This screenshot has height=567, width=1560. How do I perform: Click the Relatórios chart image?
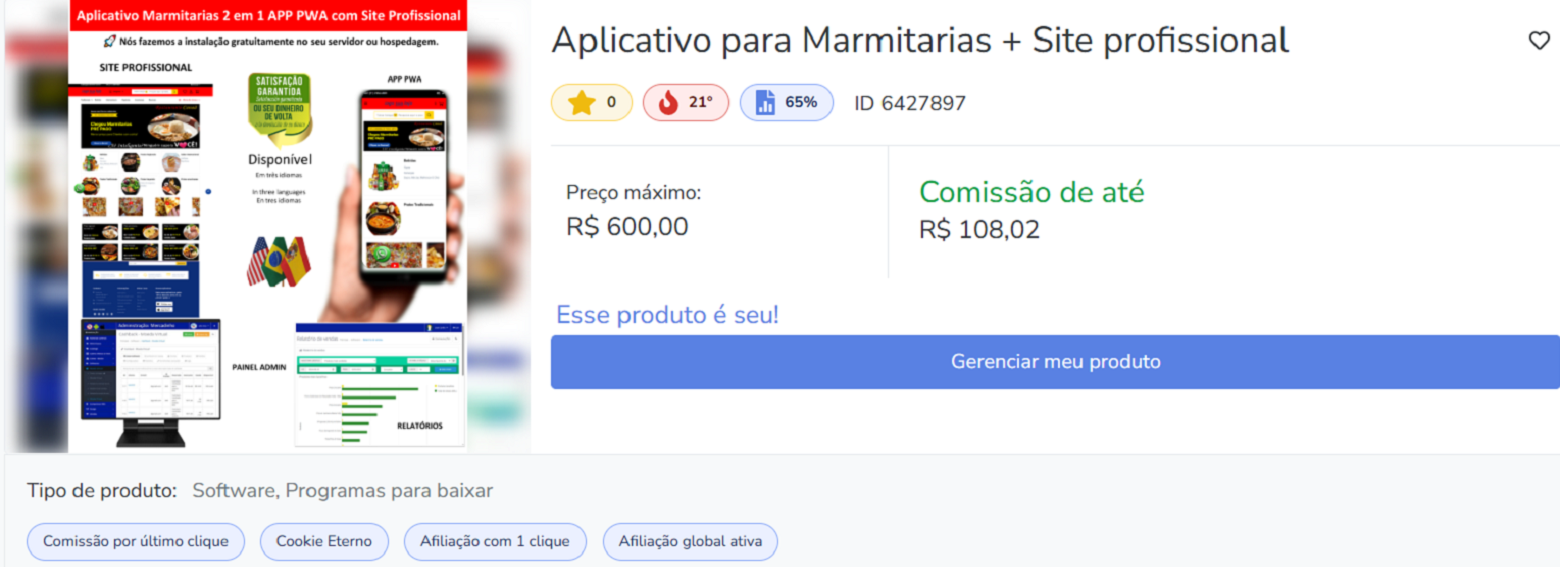click(379, 384)
